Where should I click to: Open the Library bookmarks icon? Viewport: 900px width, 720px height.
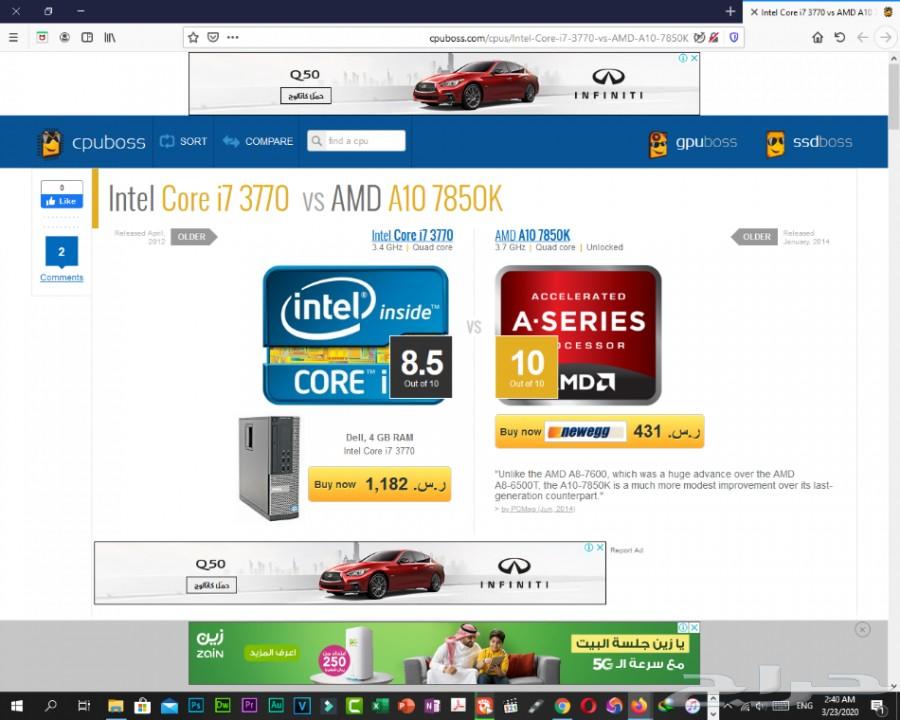click(110, 37)
